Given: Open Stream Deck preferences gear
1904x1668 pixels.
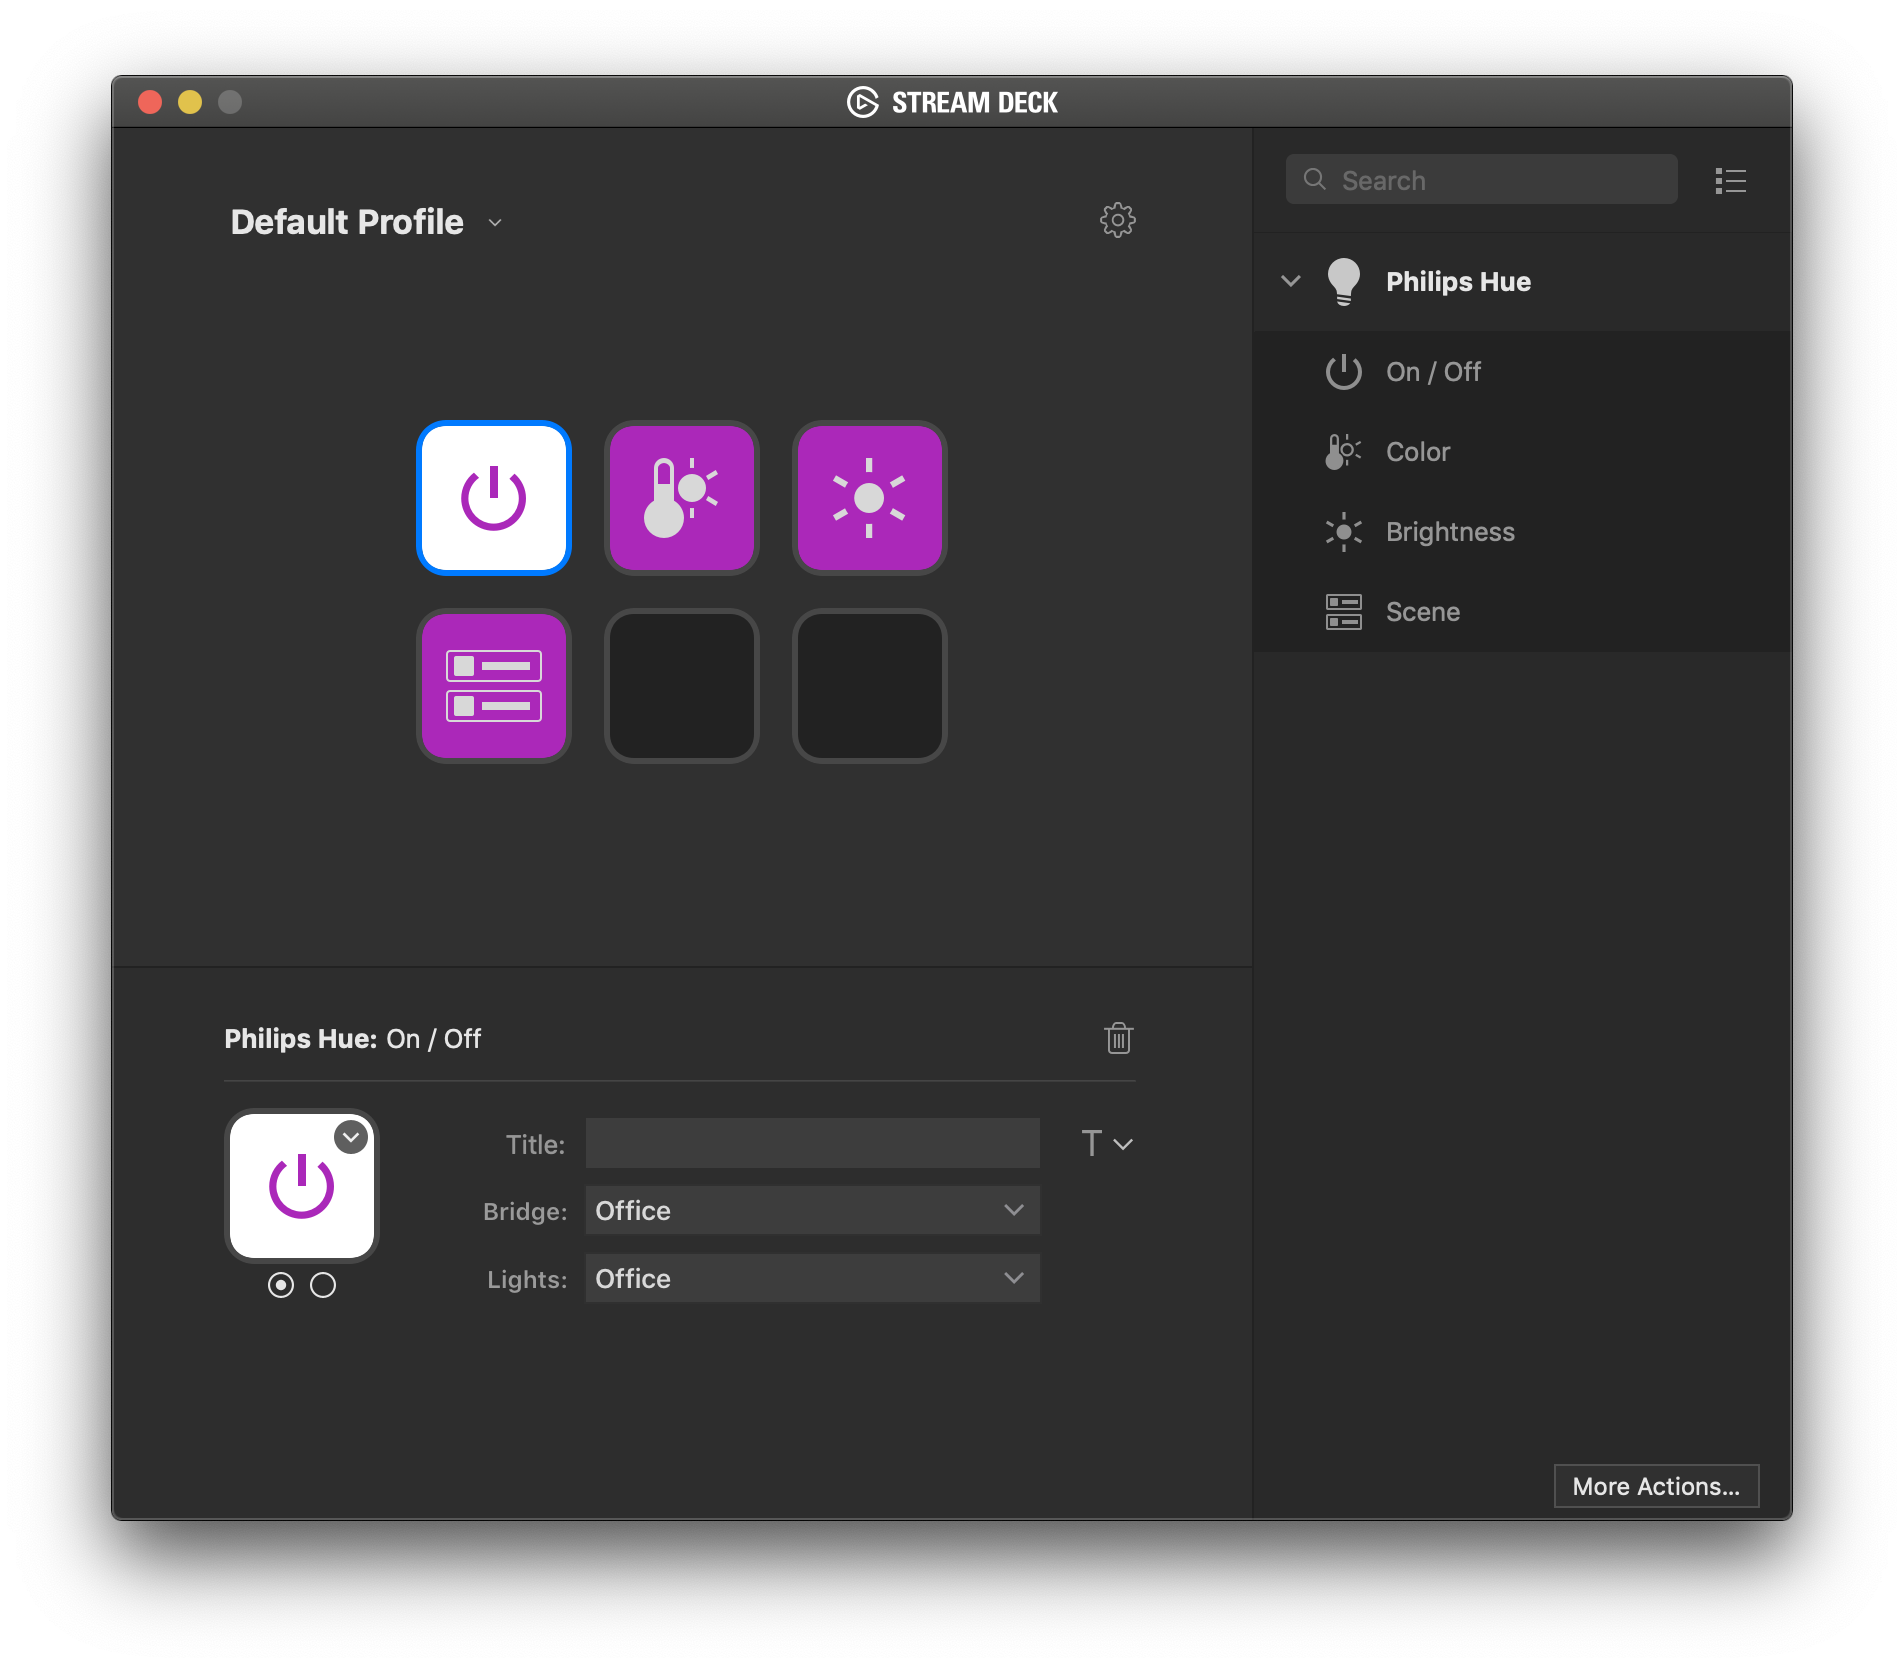Looking at the screenshot, I should click(1118, 220).
